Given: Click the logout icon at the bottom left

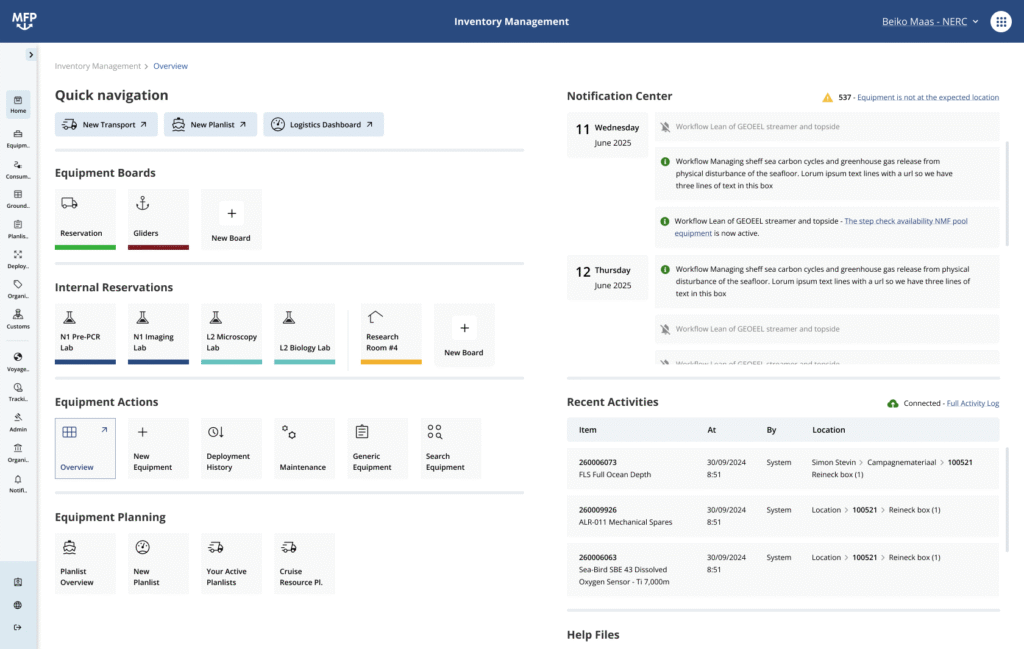Looking at the screenshot, I should tap(18, 625).
